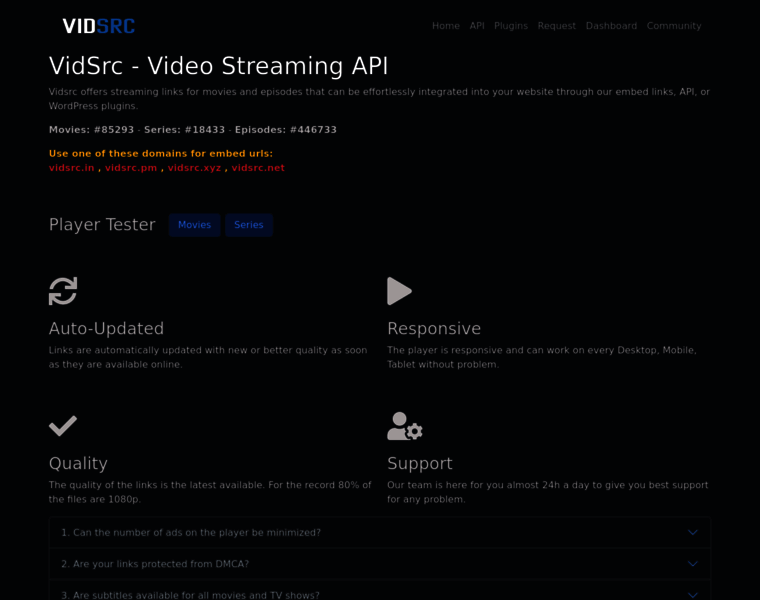Click the Support user-gear icon
Viewport: 760px width, 600px height.
coord(405,426)
